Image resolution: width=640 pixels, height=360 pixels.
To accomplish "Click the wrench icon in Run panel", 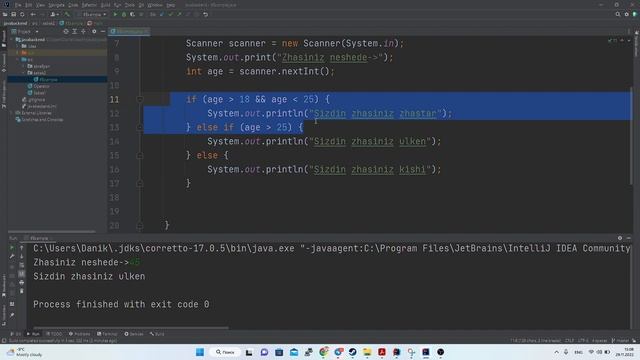I will 12,256.
